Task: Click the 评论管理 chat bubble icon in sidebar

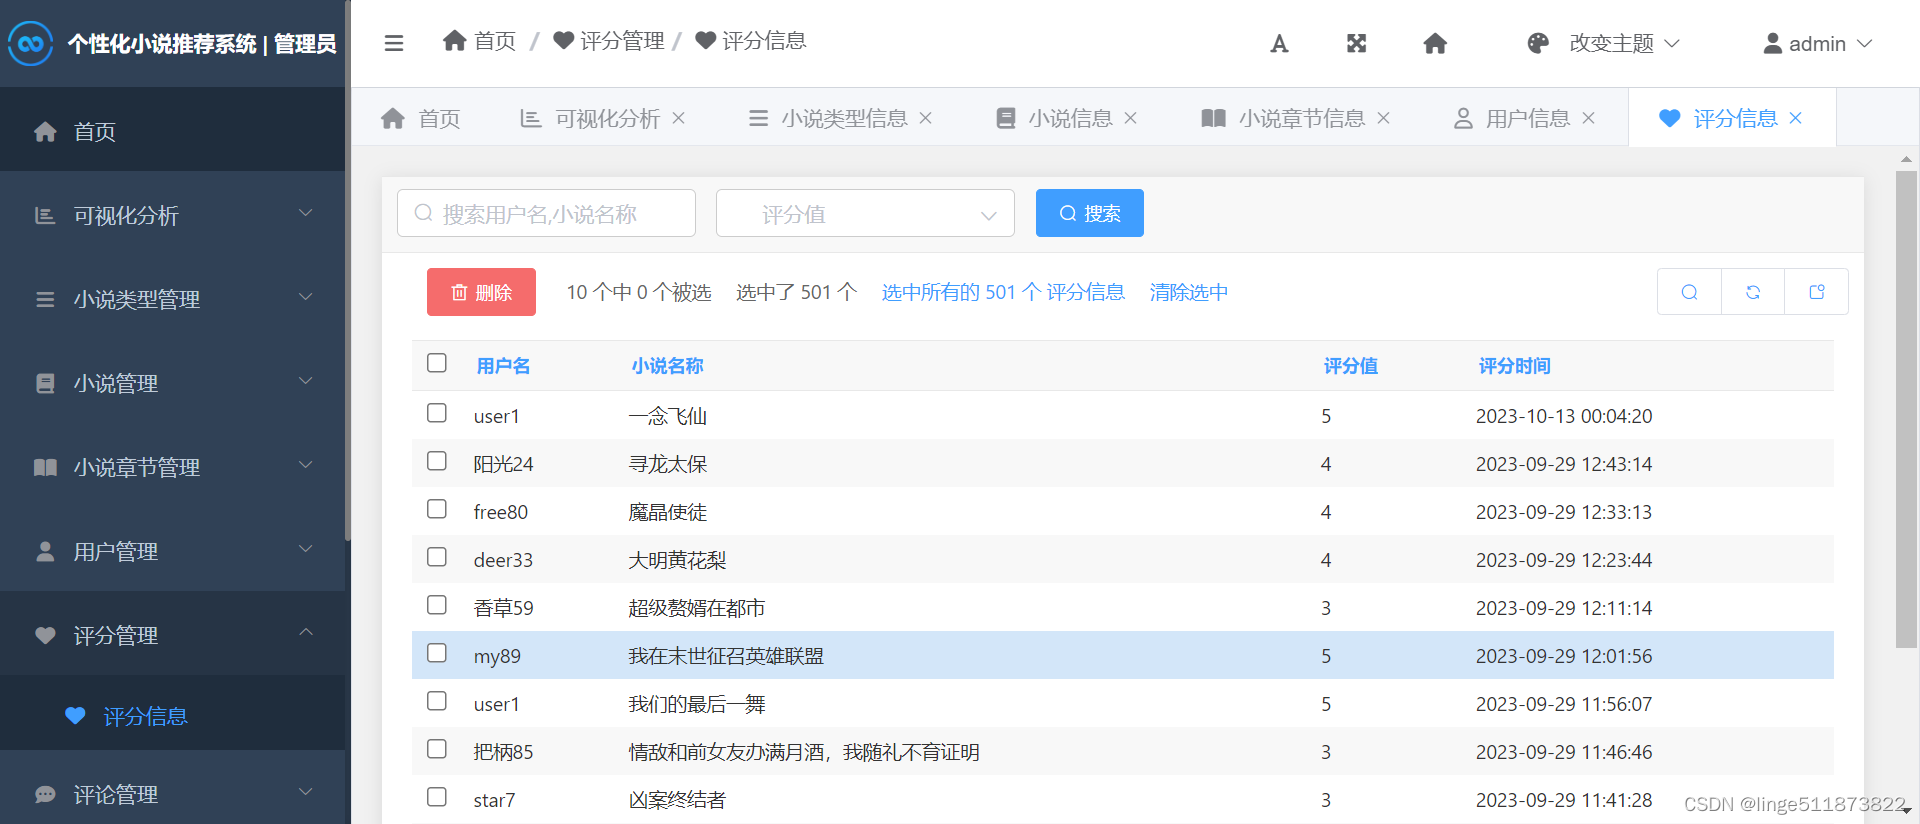Action: 45,794
